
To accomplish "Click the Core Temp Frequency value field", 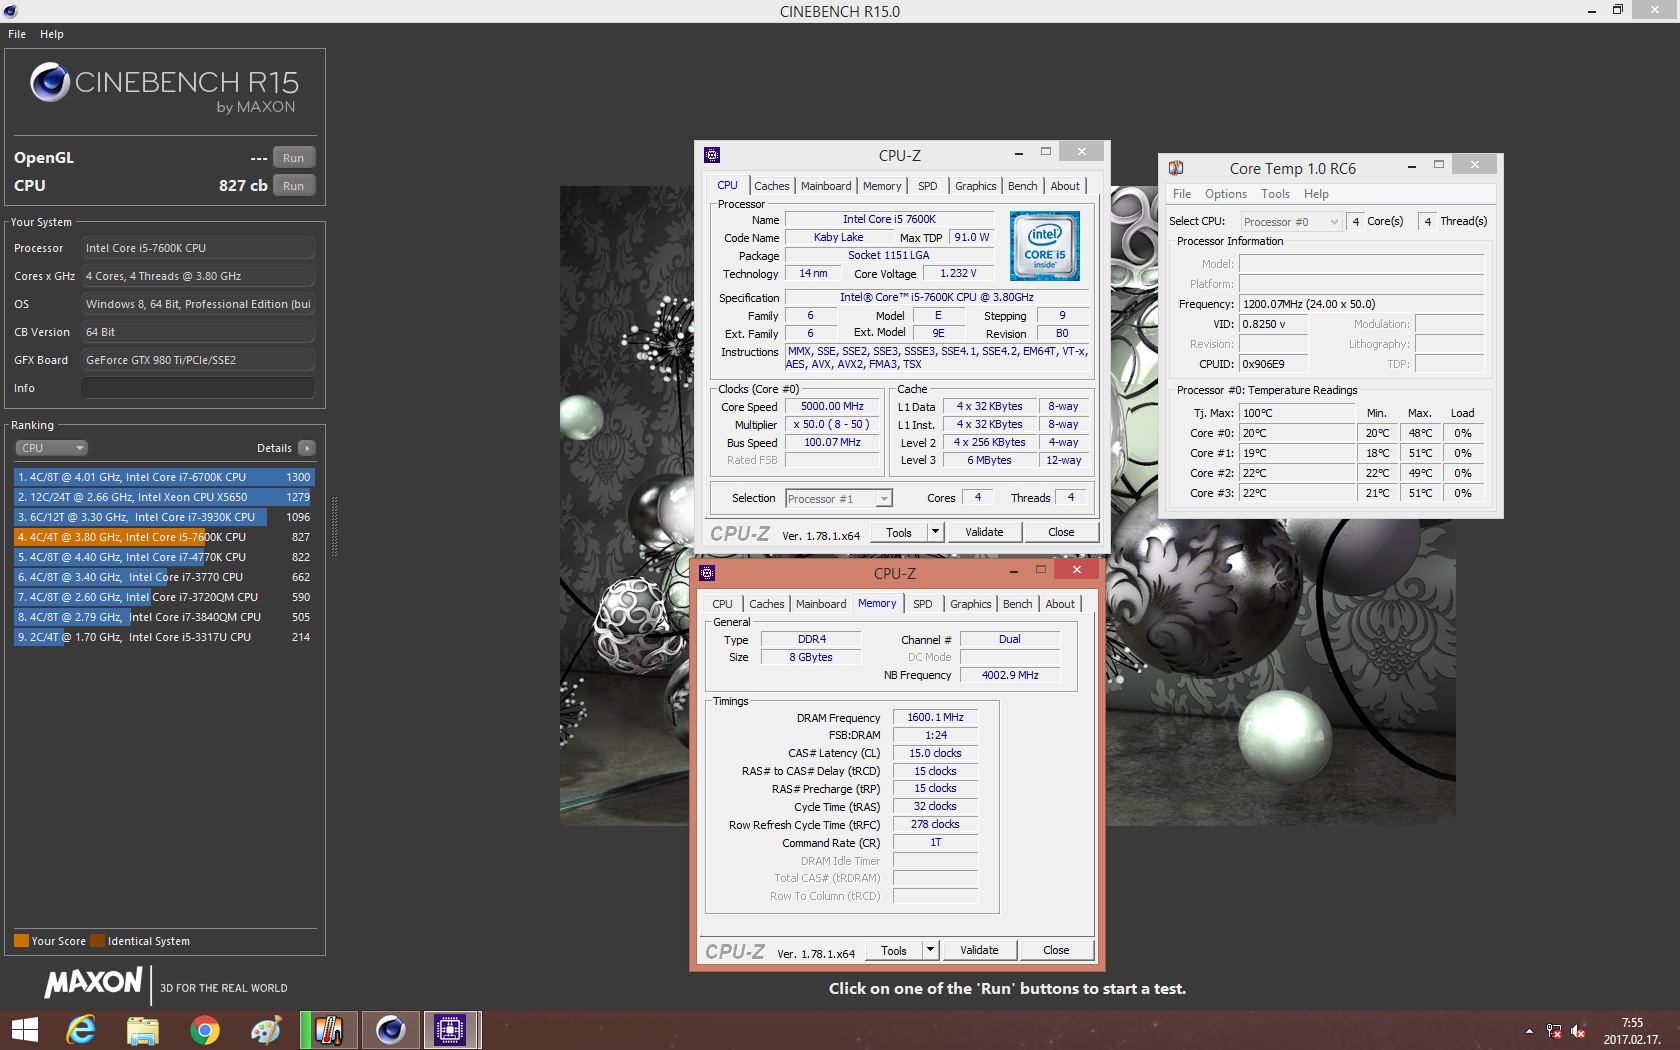I will coord(1361,304).
